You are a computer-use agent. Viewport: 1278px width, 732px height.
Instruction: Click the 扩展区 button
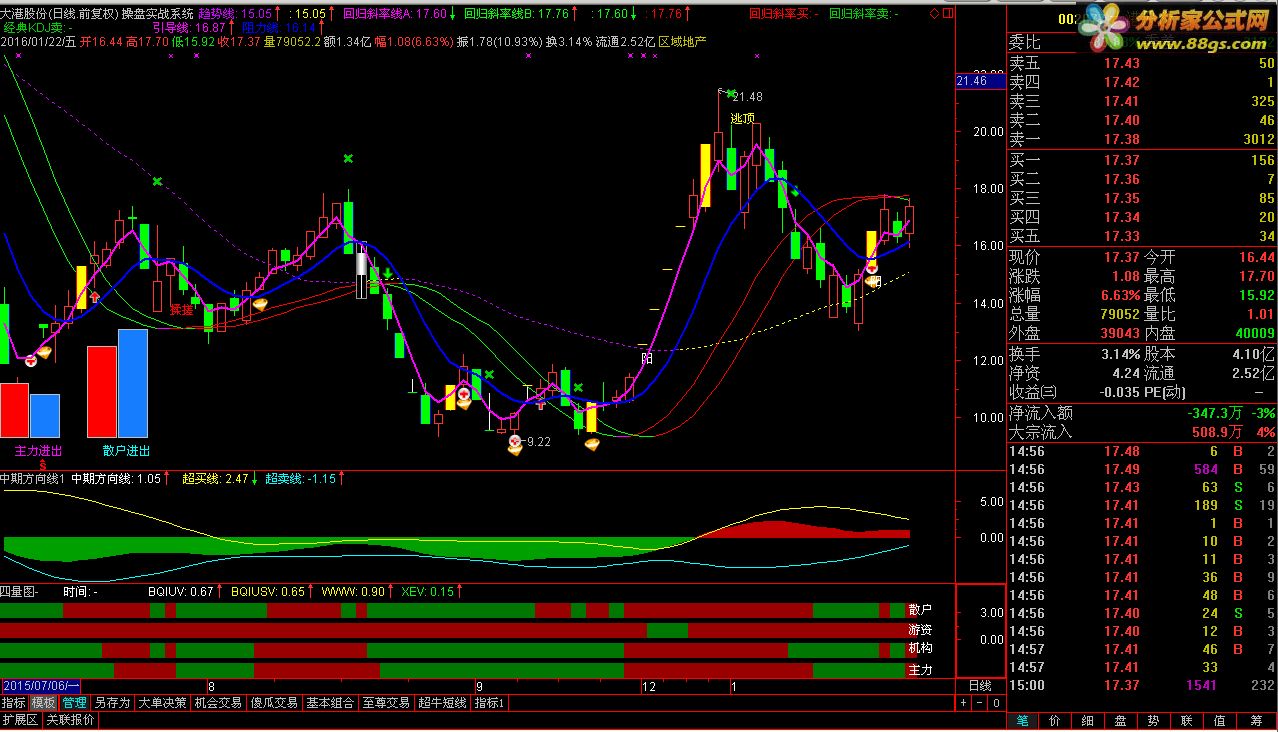[x=20, y=720]
